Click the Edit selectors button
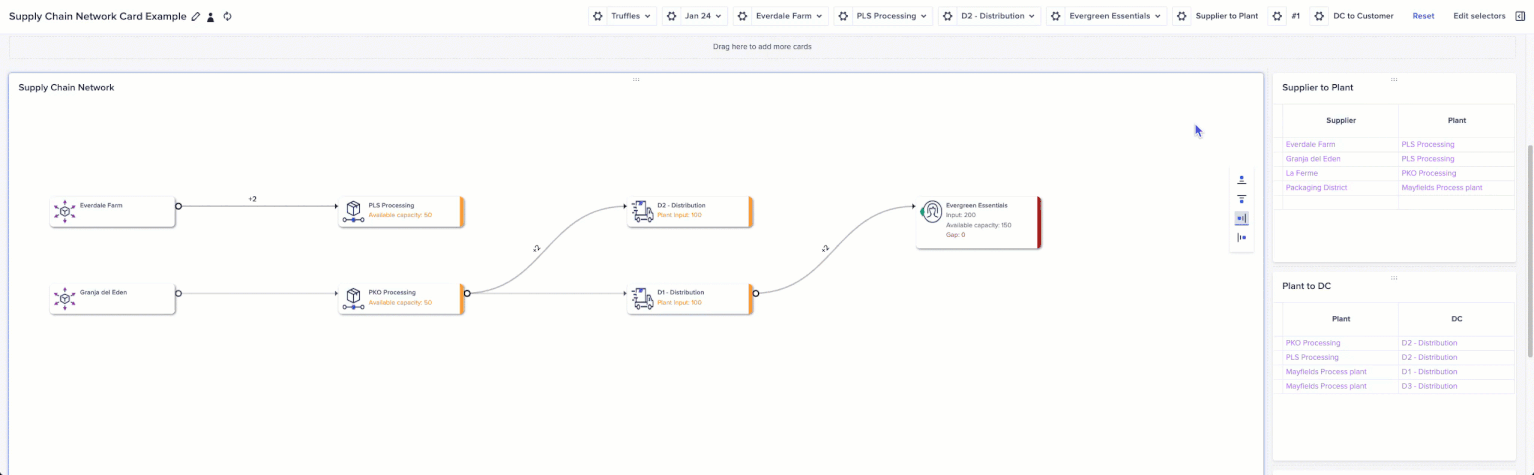Screen dimensions: 1534x475 (x=1479, y=16)
